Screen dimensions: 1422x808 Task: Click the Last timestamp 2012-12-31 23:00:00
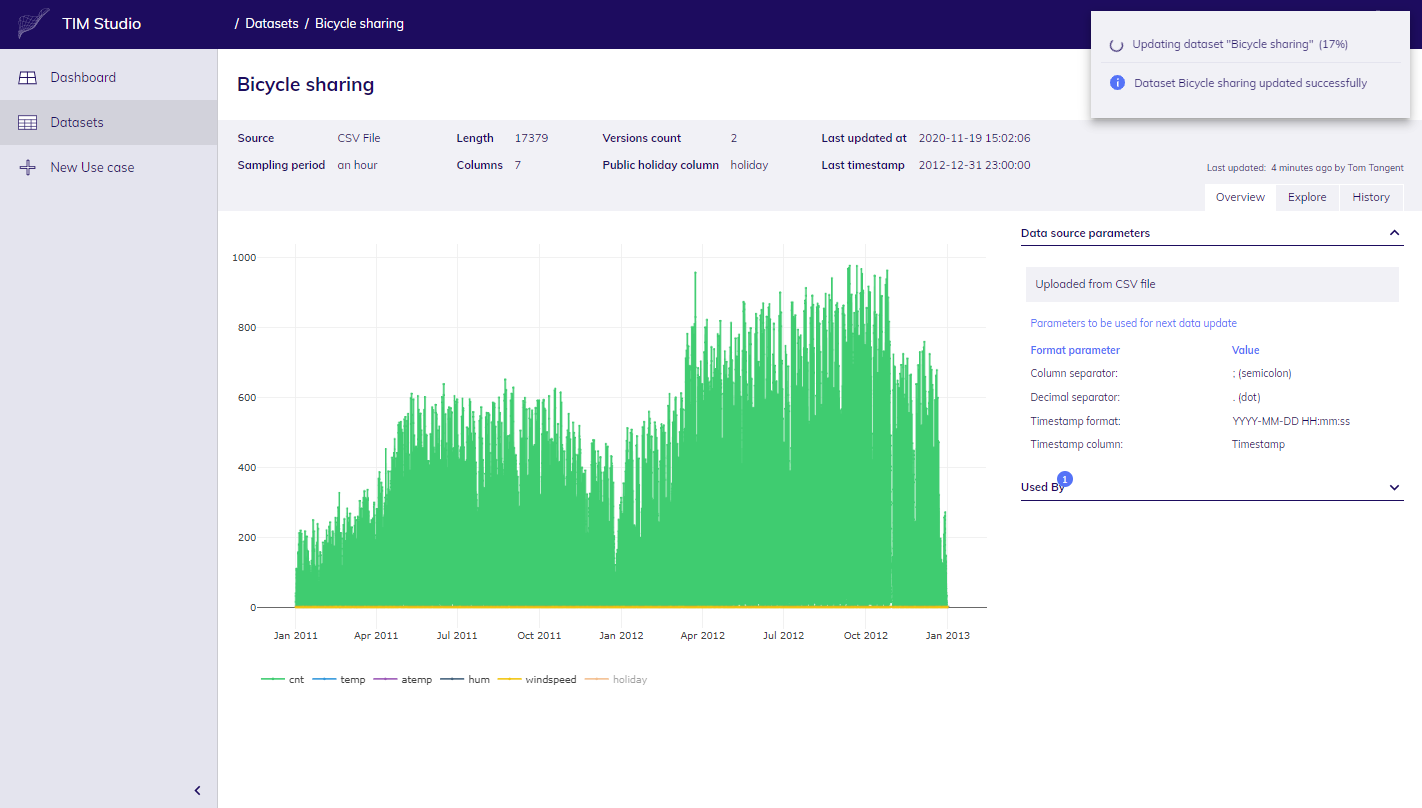(x=974, y=165)
